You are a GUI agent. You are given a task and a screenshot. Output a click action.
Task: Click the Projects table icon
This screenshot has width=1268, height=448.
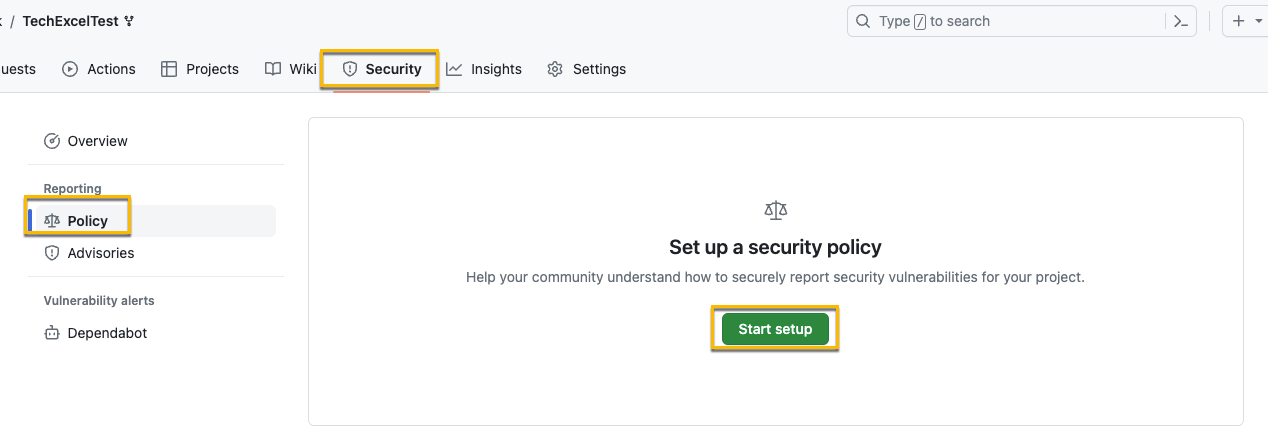[x=169, y=69]
